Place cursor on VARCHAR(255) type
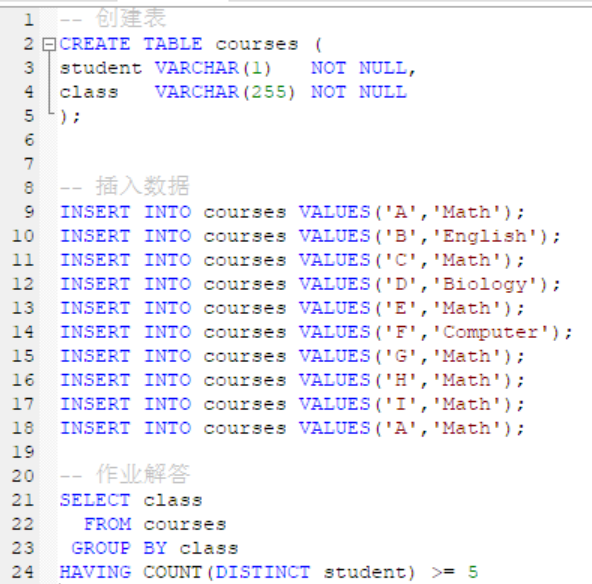This screenshot has height=584, width=592. pyautogui.click(x=225, y=92)
